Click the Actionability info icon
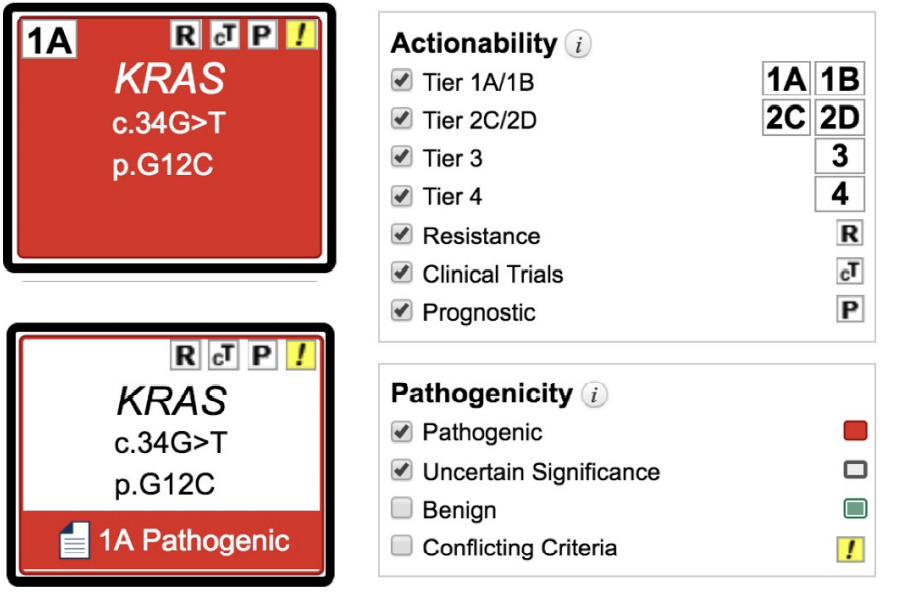The image size is (920, 596). (x=578, y=44)
